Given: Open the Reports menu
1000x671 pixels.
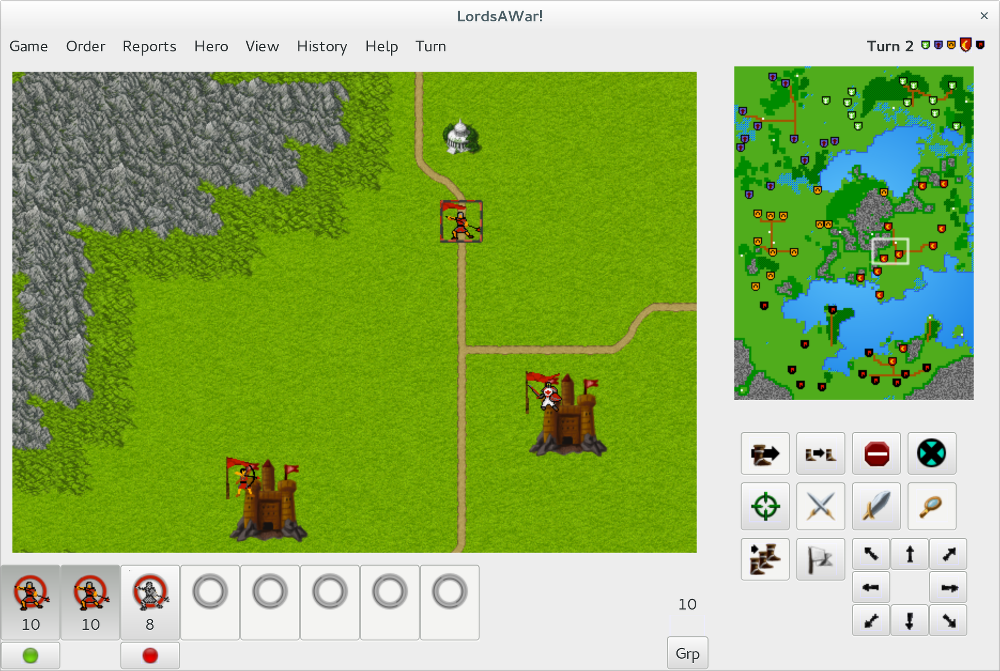Looking at the screenshot, I should click(x=149, y=46).
